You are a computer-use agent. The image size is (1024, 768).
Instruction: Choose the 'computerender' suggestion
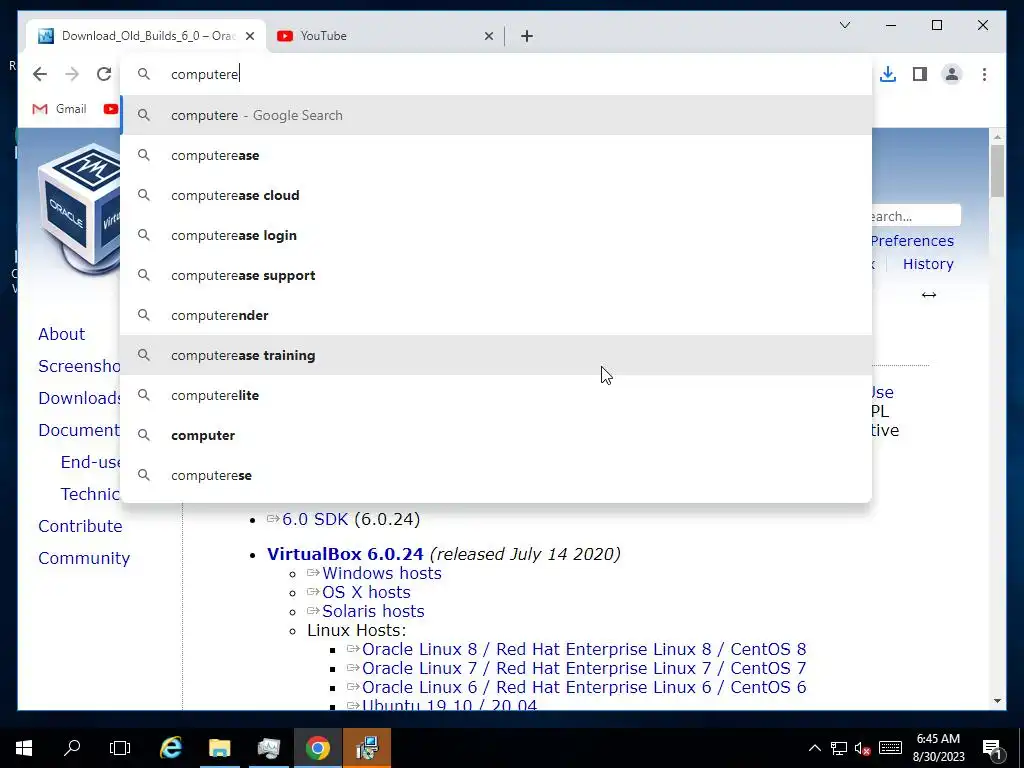click(496, 315)
